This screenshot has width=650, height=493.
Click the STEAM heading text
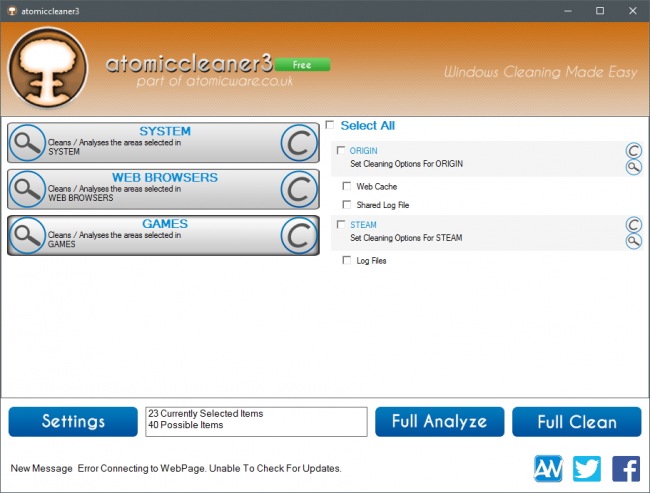point(363,225)
